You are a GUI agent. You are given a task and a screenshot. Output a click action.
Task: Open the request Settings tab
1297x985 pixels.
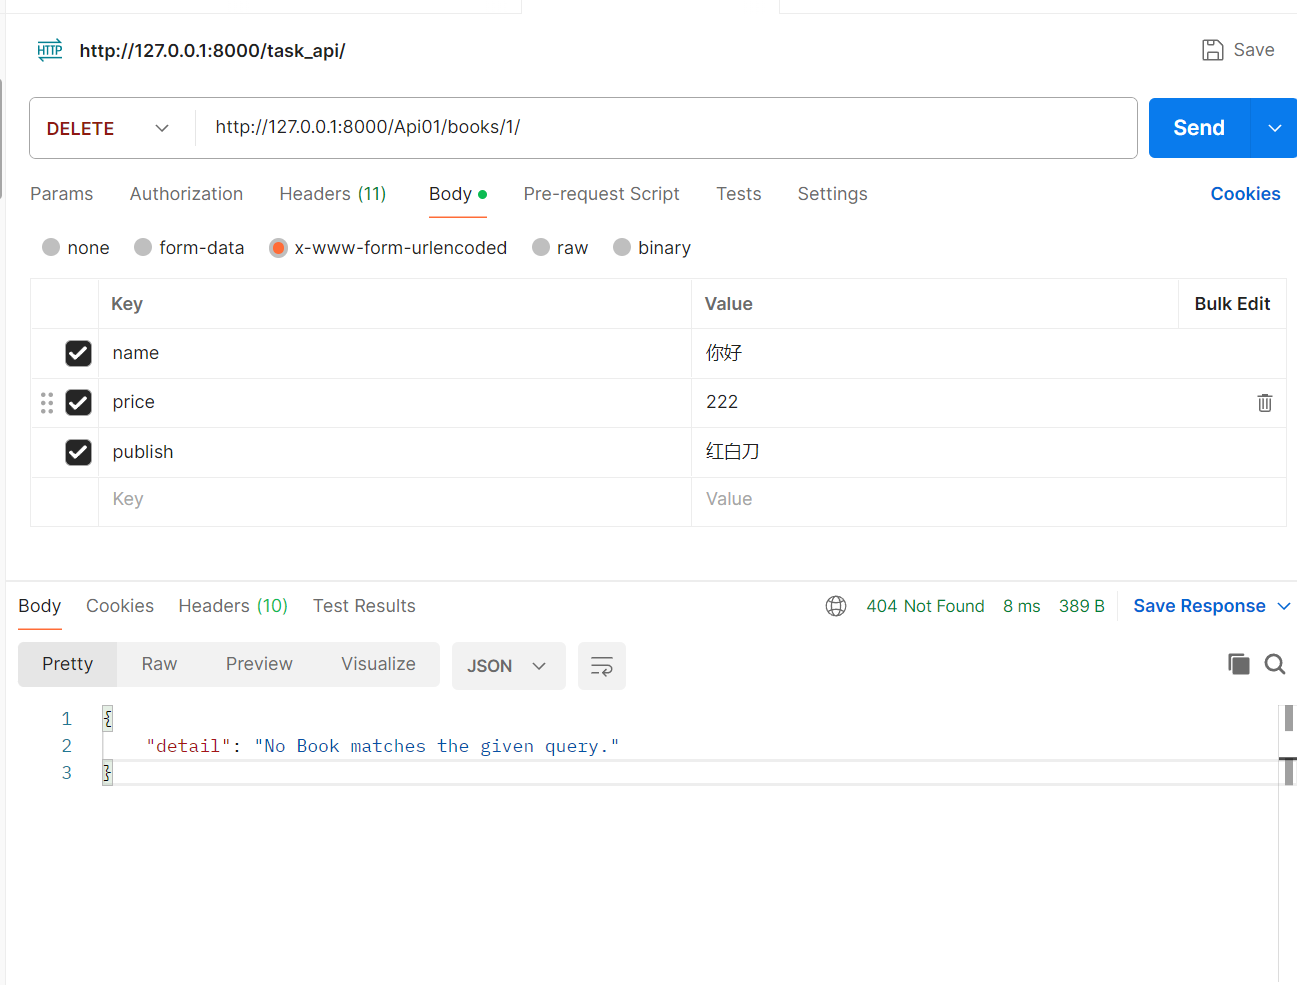tap(832, 194)
